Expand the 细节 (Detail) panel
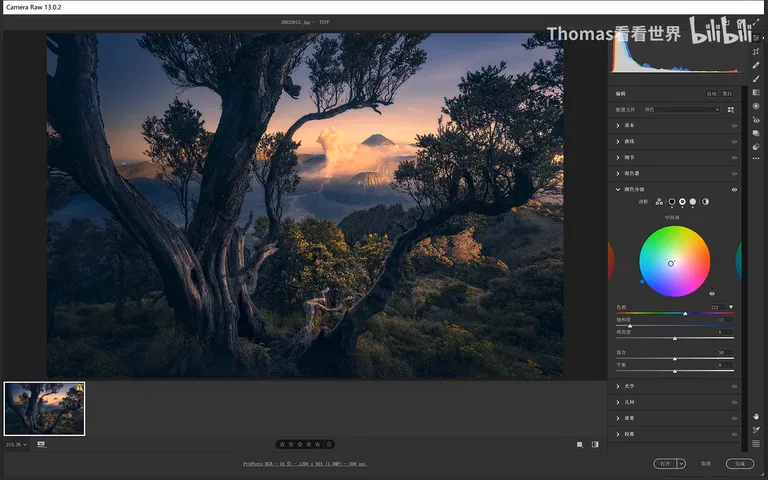 tap(618, 158)
